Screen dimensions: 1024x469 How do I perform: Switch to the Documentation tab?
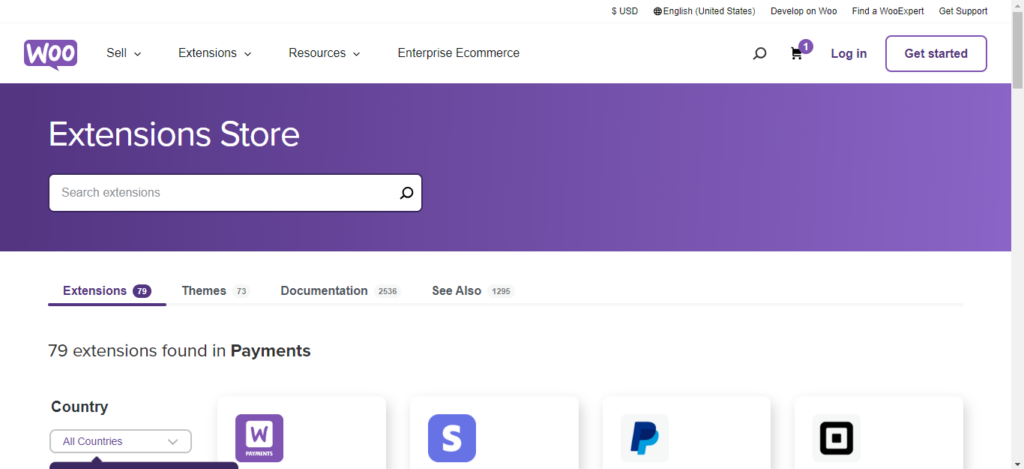(x=340, y=291)
